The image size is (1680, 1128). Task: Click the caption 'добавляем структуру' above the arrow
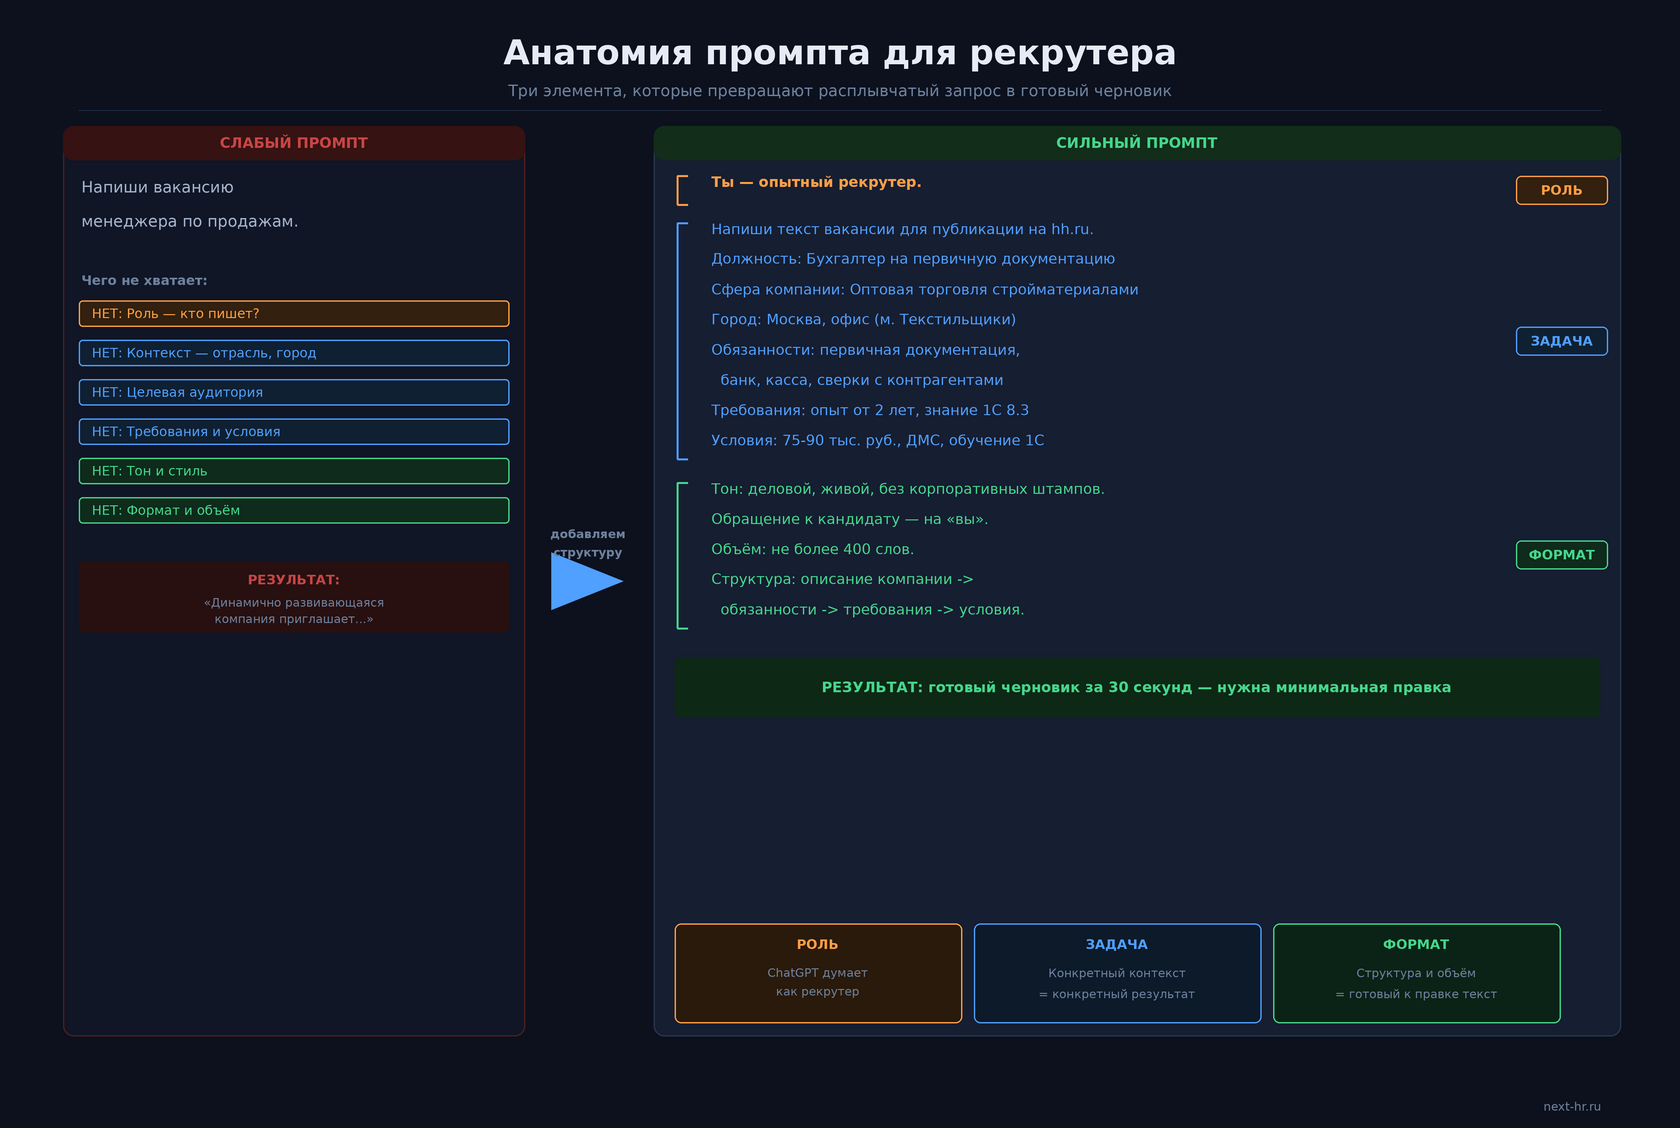coord(588,543)
